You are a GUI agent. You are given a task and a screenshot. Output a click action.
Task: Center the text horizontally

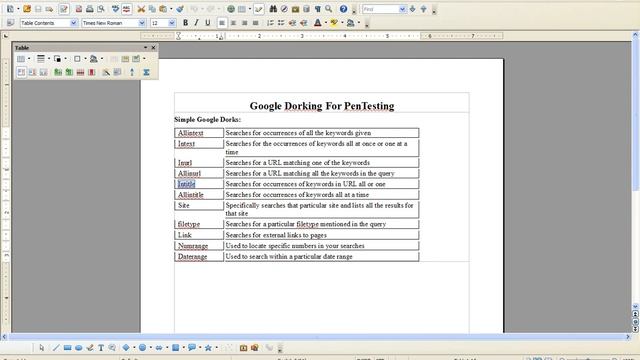pyautogui.click(x=233, y=23)
